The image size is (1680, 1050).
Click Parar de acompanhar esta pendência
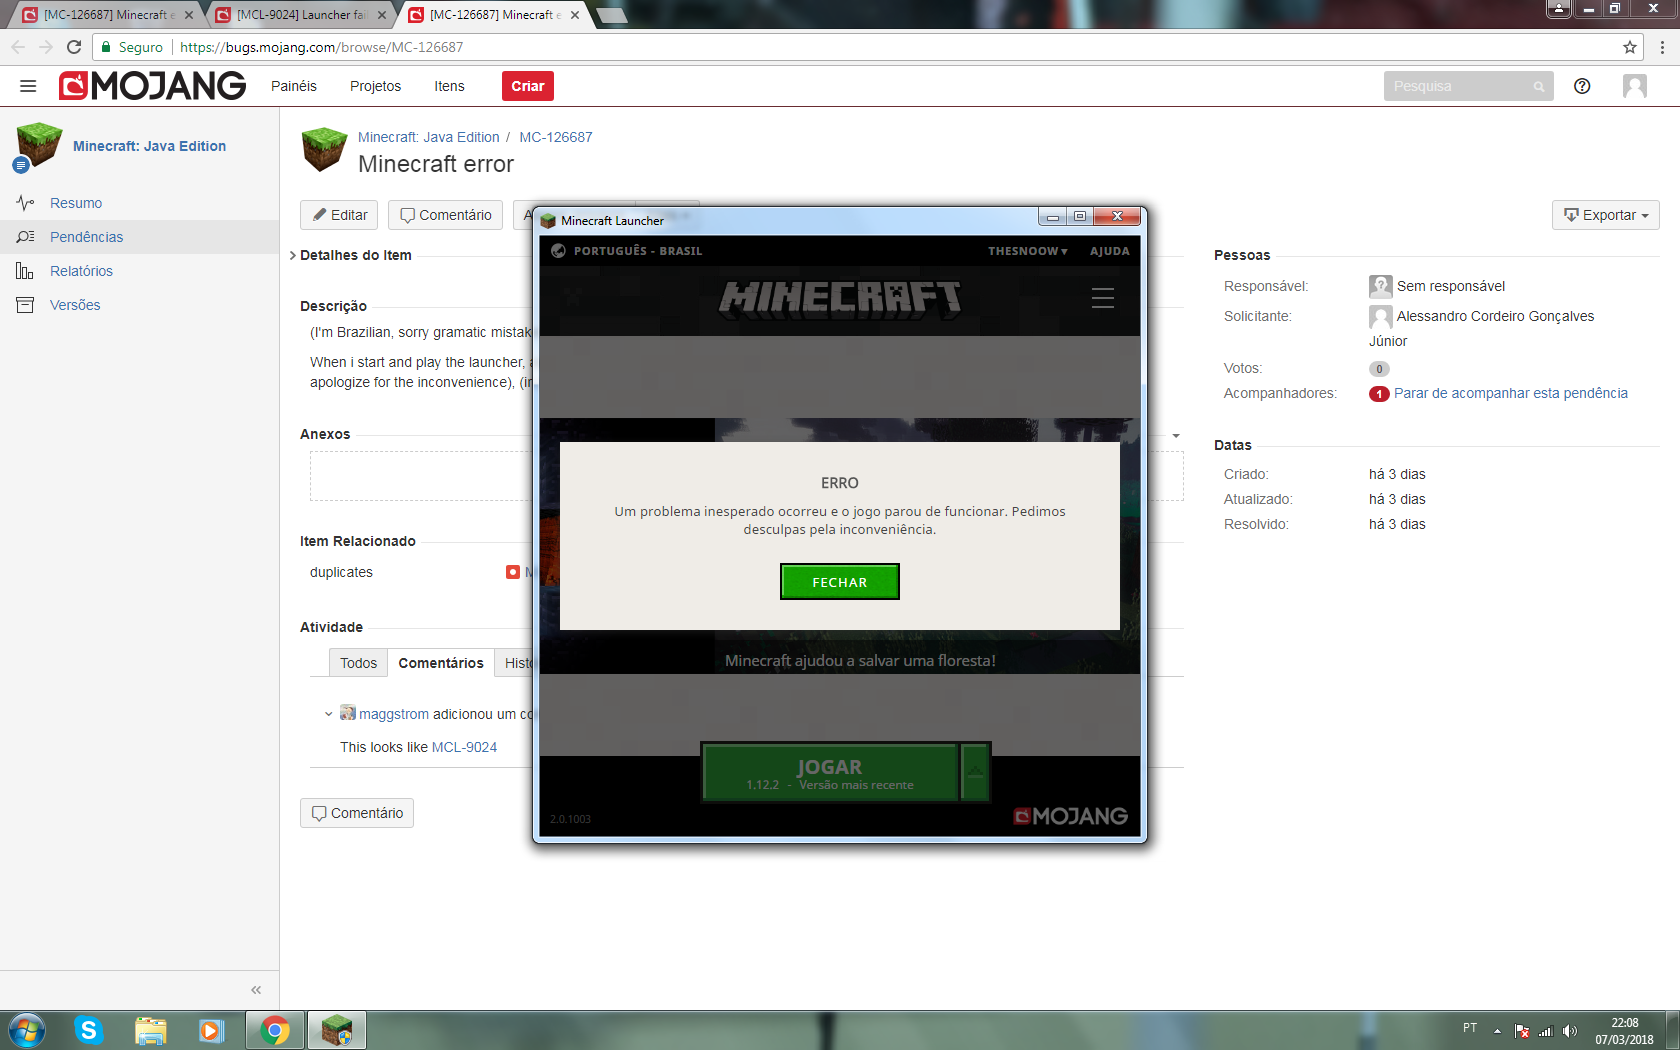coord(1511,393)
